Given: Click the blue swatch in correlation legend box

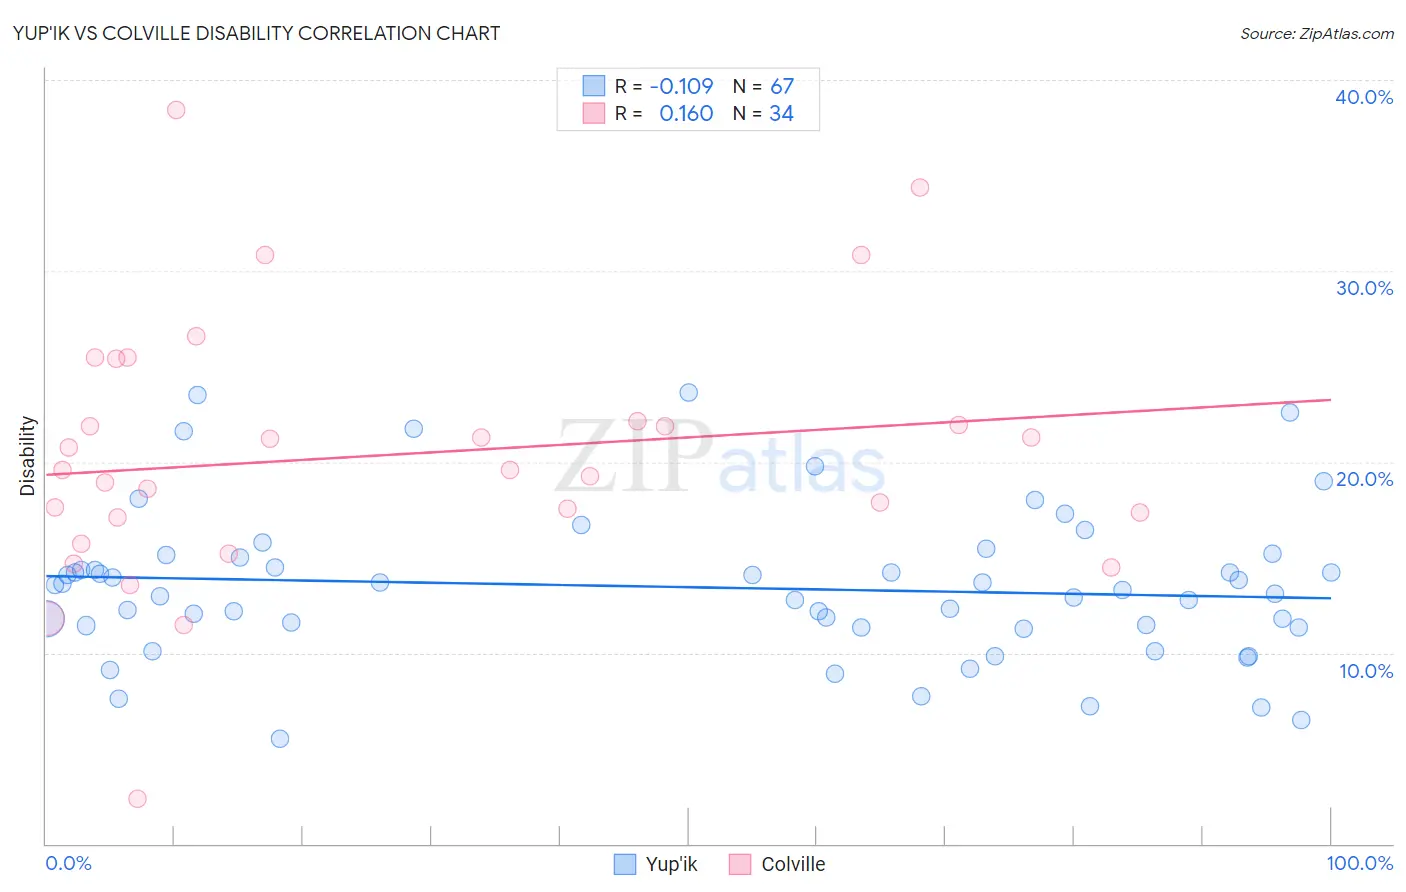Looking at the screenshot, I should click(594, 86).
